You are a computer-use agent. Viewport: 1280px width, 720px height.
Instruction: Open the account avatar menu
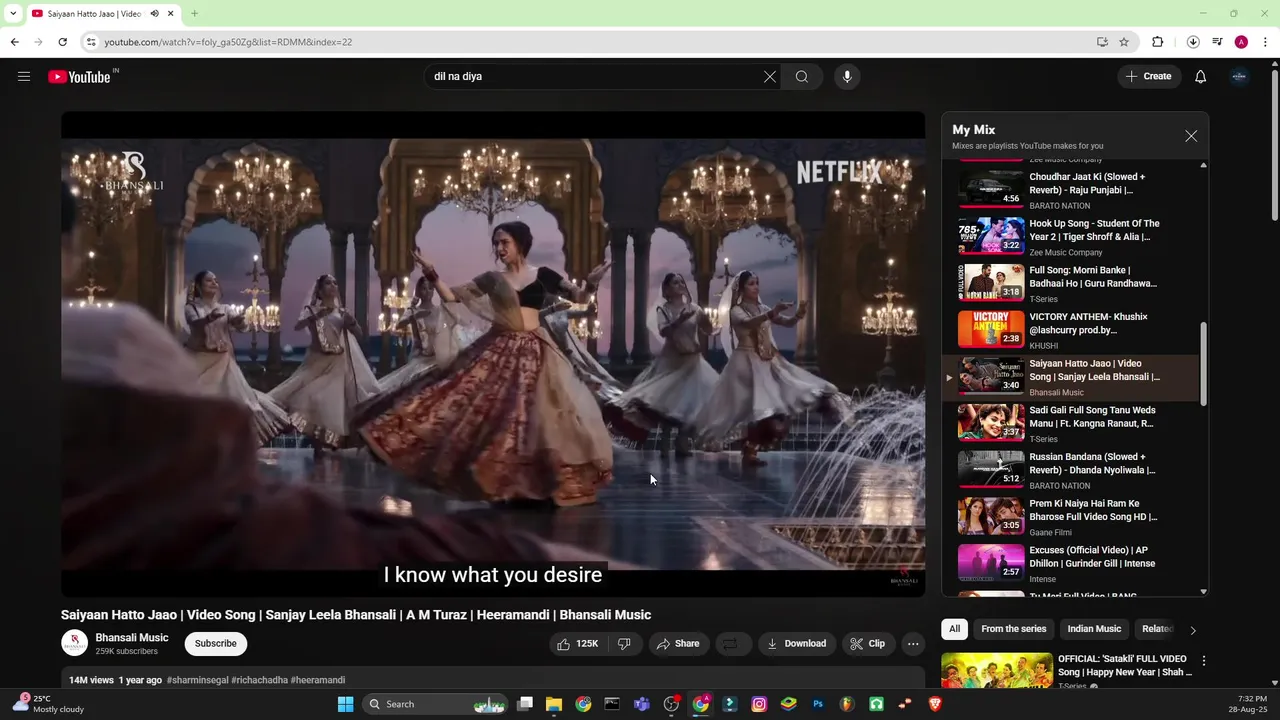[x=1239, y=77]
